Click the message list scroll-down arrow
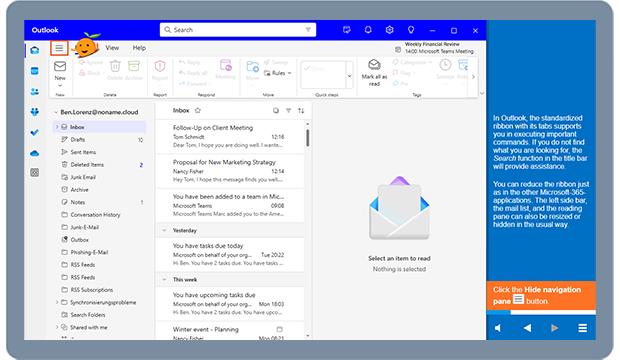The height and width of the screenshot is (360, 620). [x=308, y=336]
